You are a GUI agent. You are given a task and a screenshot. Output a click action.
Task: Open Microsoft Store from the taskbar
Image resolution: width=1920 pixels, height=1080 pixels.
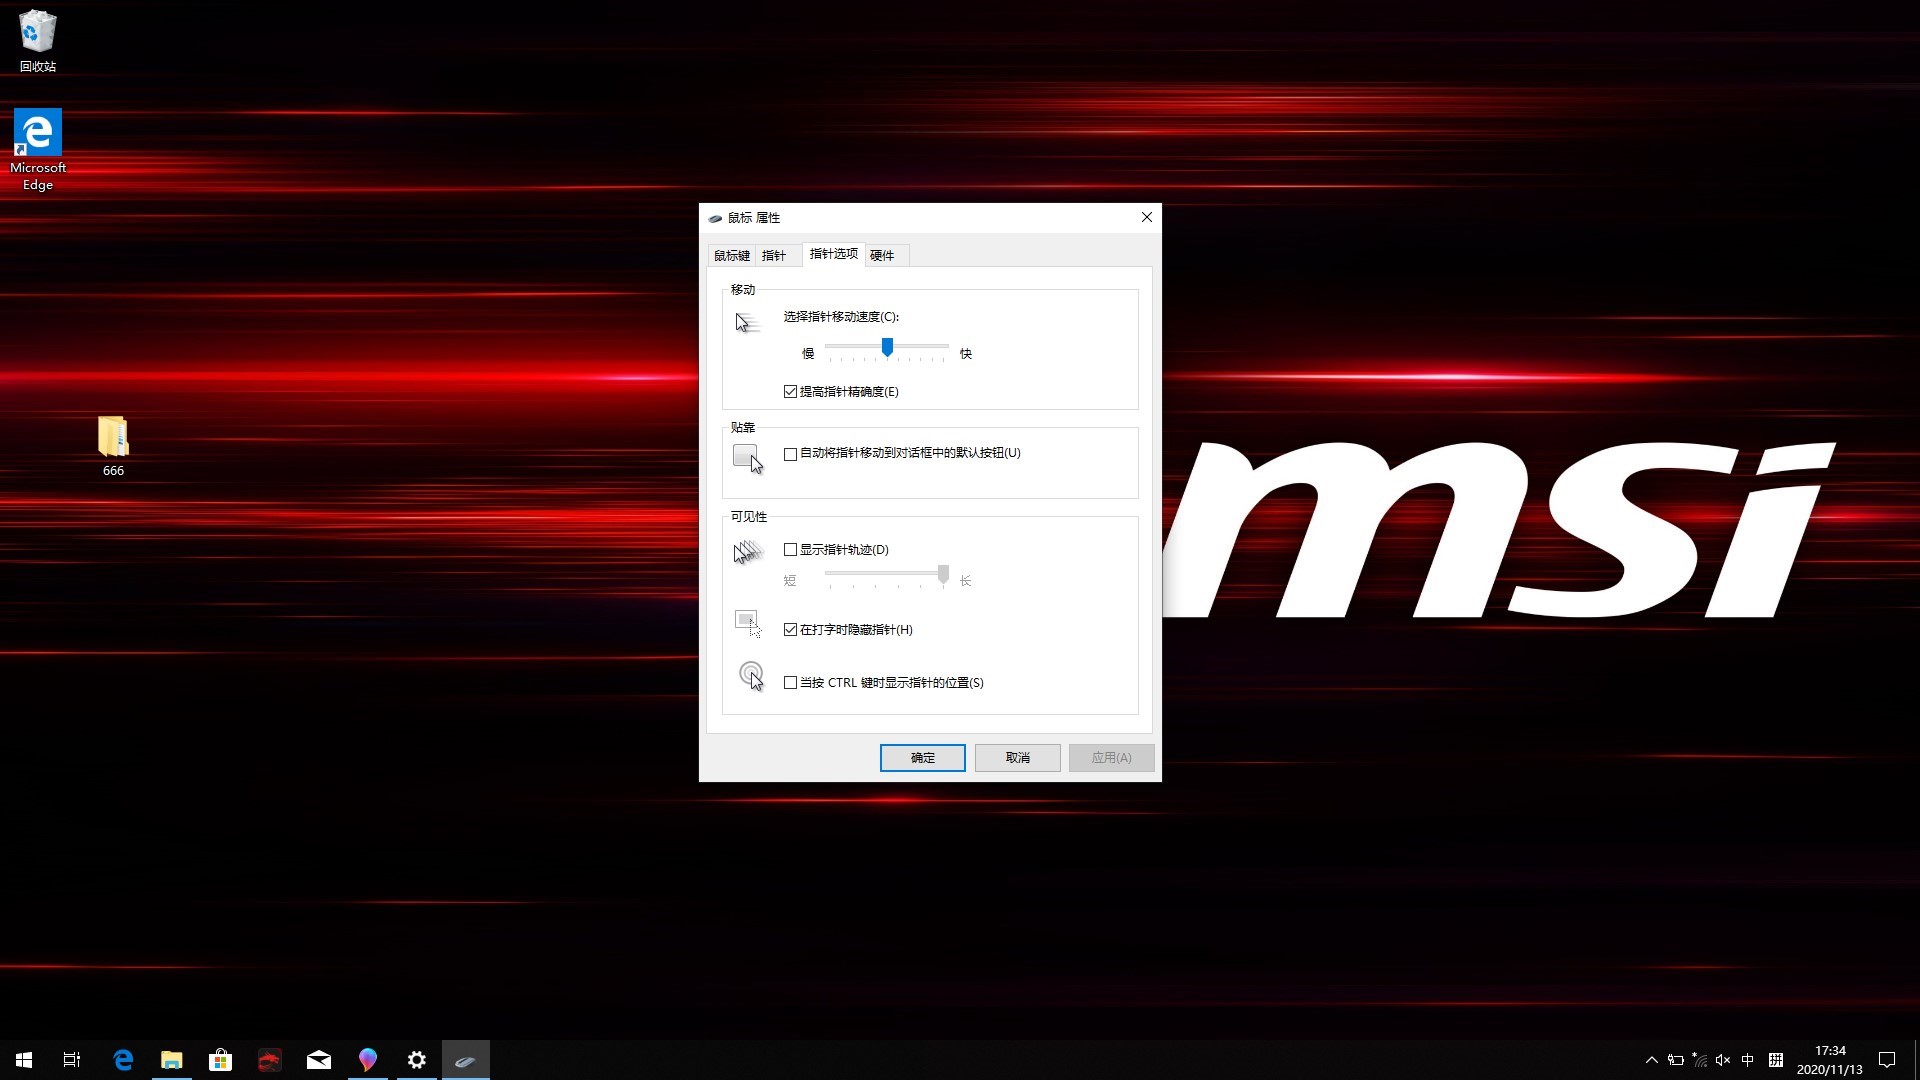coord(220,1060)
